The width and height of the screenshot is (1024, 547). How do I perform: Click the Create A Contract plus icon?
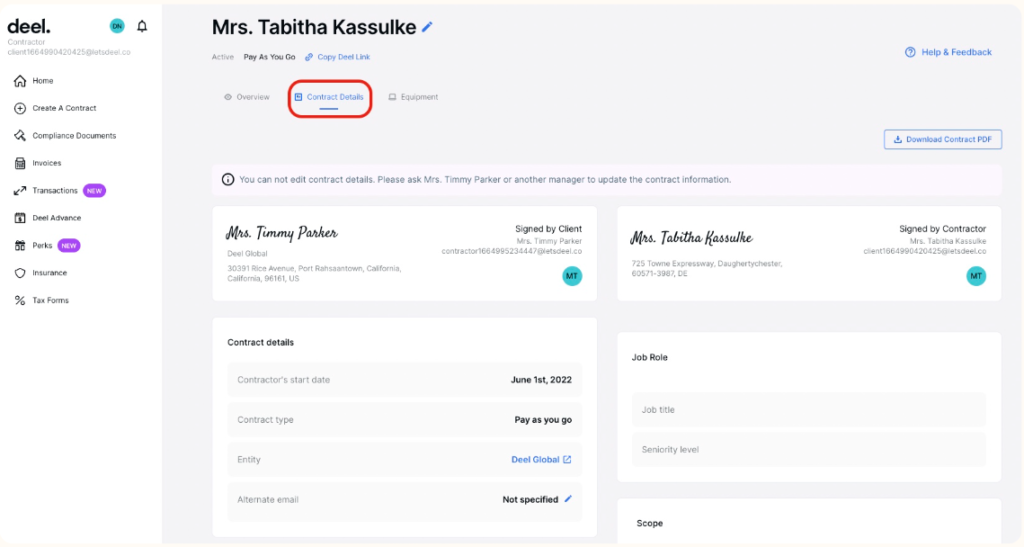click(20, 108)
